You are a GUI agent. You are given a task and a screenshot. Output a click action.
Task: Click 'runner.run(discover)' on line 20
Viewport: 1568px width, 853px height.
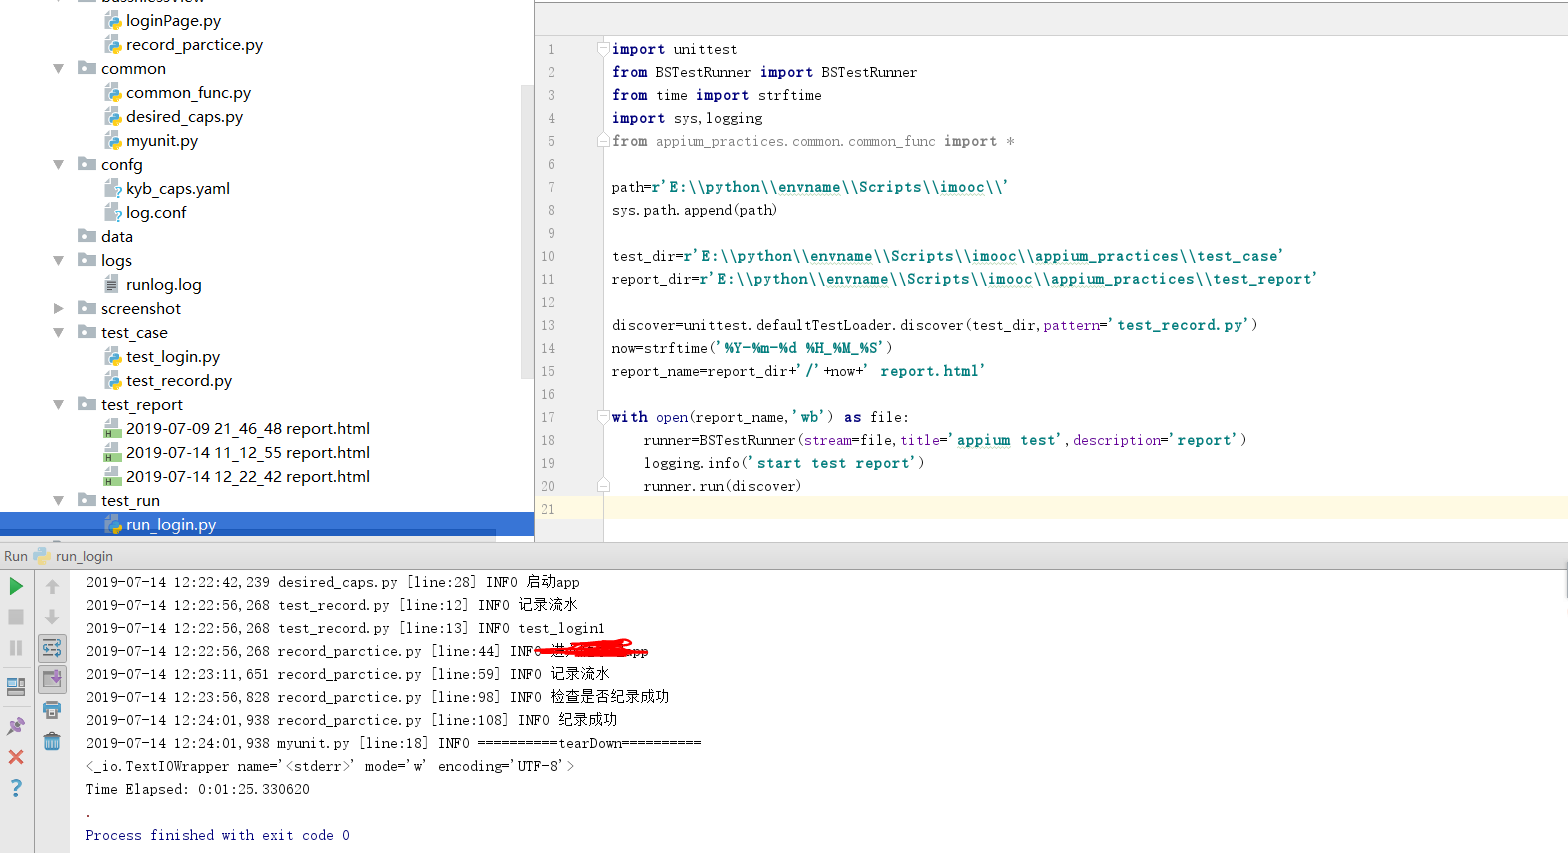click(x=722, y=486)
